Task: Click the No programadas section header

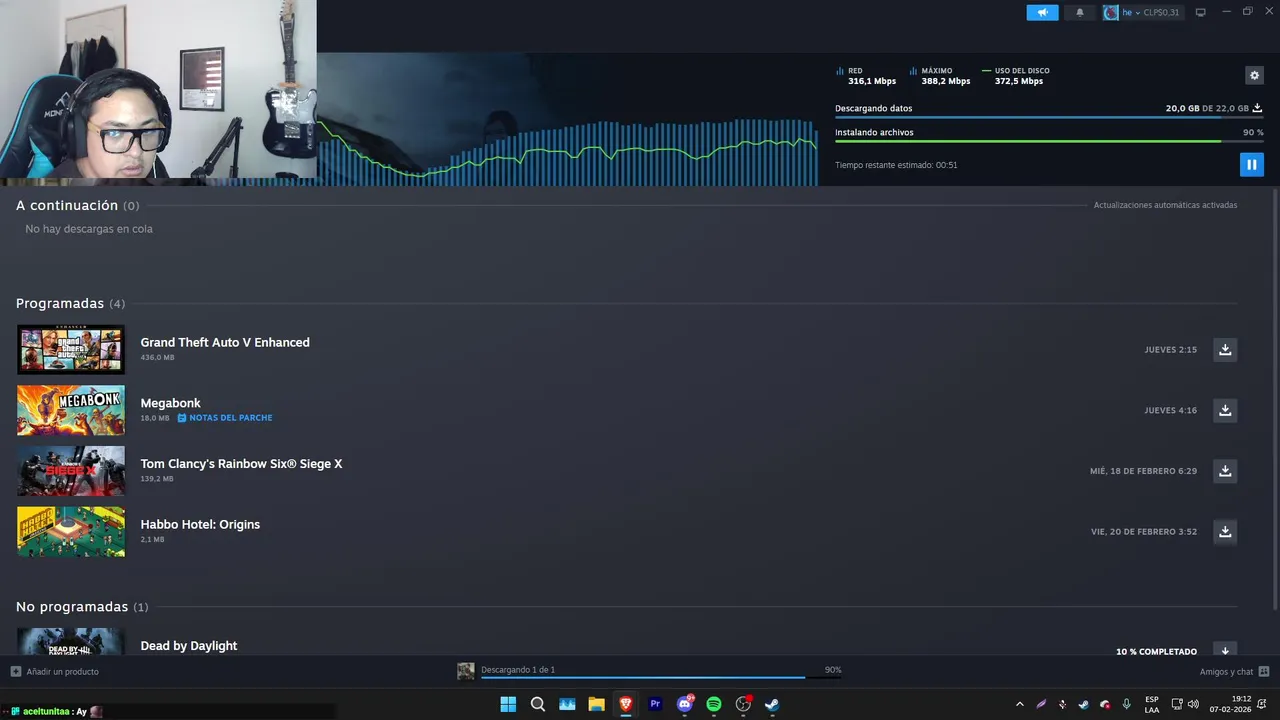Action: click(x=82, y=607)
